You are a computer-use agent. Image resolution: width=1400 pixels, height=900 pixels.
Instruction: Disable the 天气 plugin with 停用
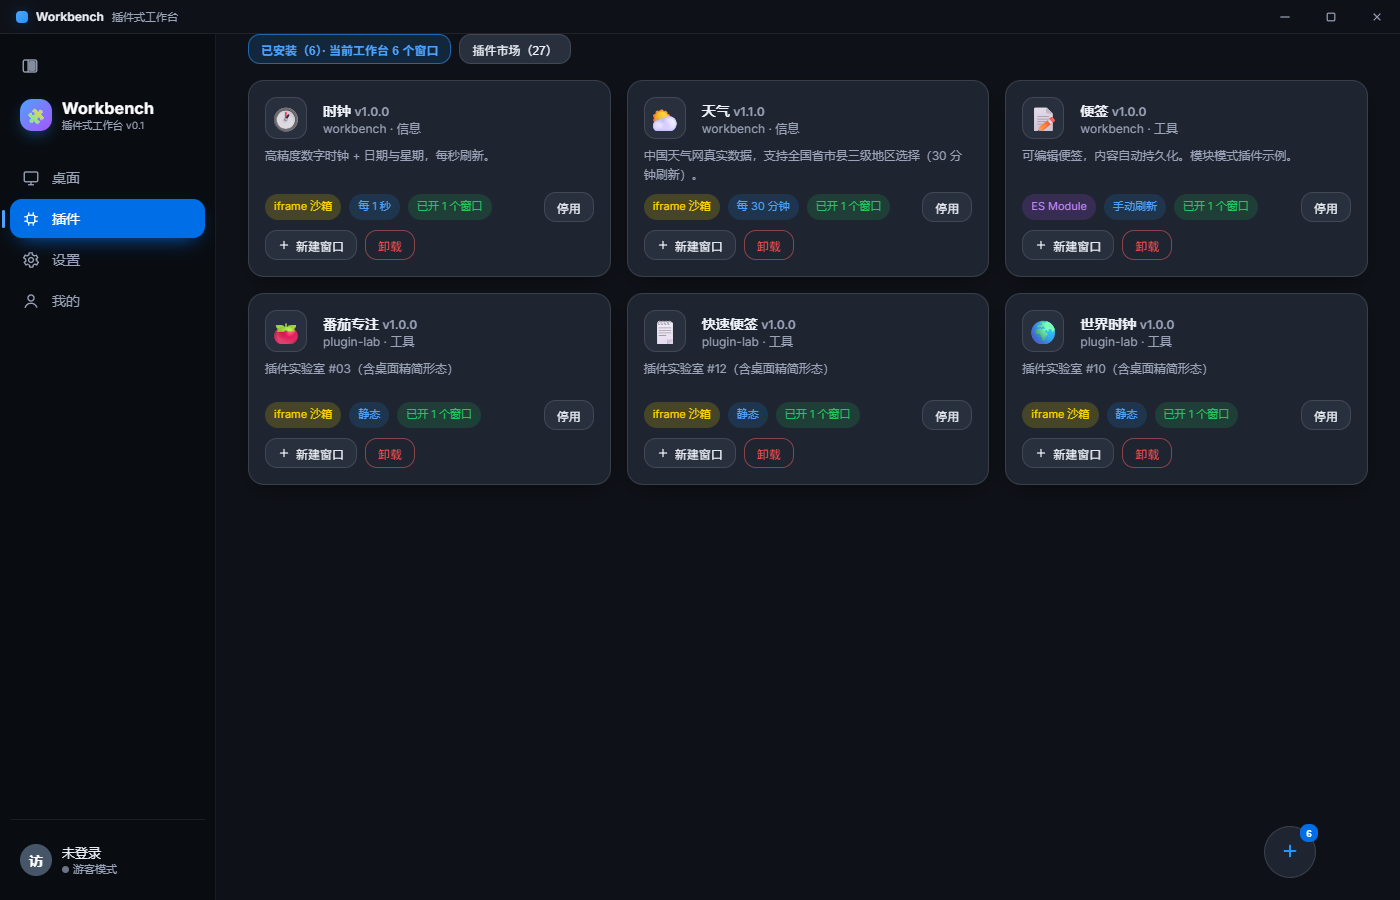pyautogui.click(x=947, y=208)
